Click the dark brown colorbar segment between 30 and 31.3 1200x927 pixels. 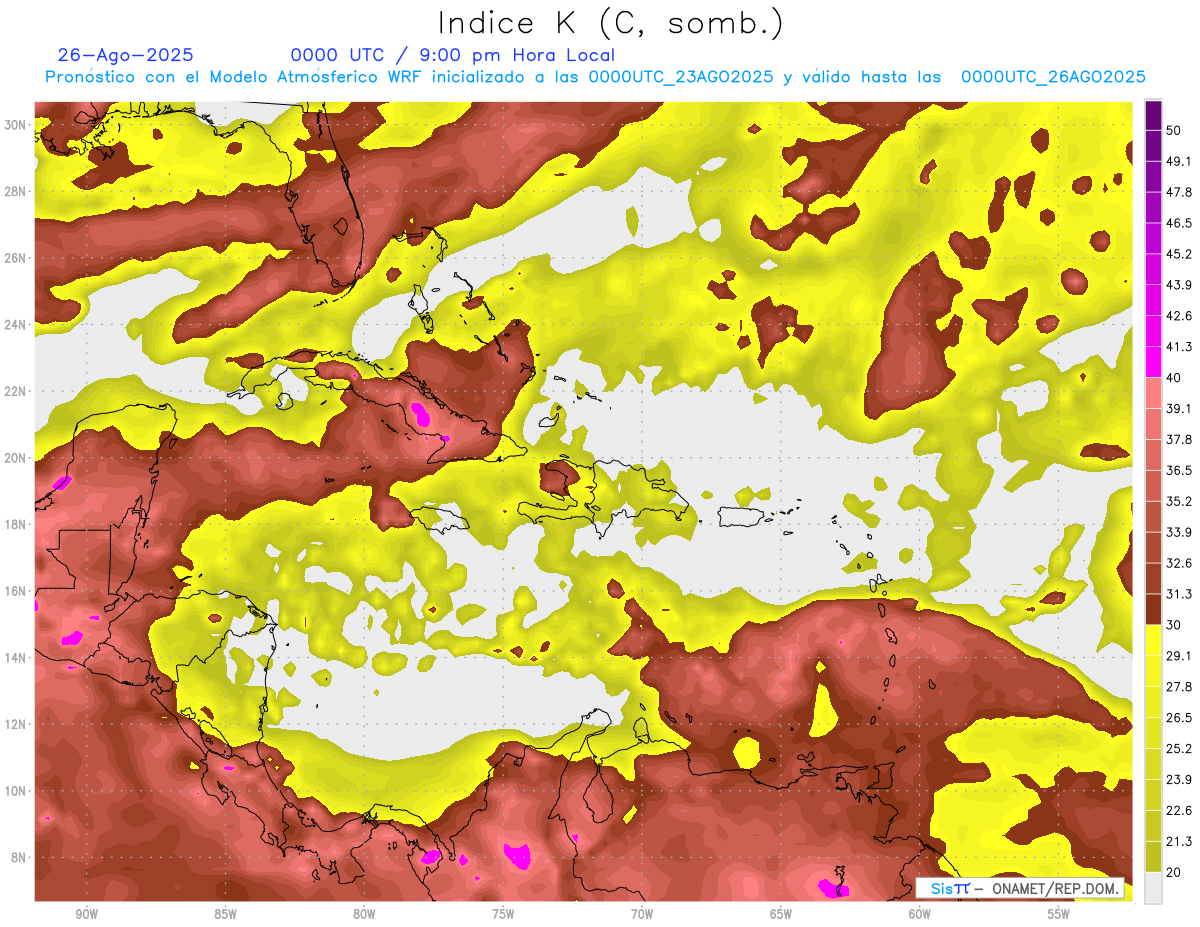click(x=1153, y=609)
